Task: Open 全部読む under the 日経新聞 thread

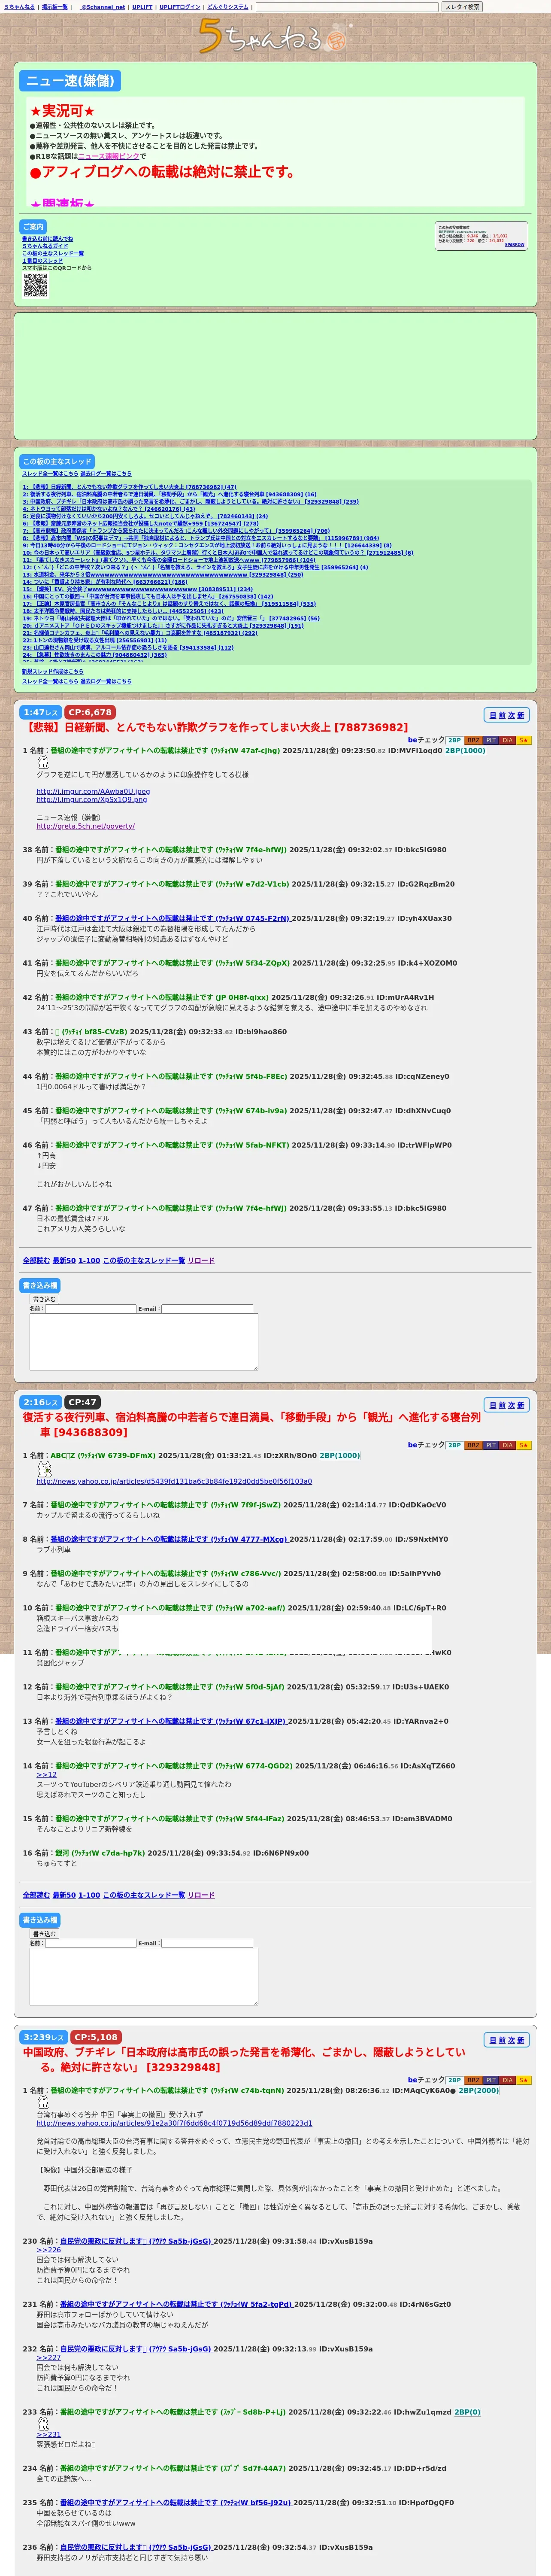Action: [36, 1260]
